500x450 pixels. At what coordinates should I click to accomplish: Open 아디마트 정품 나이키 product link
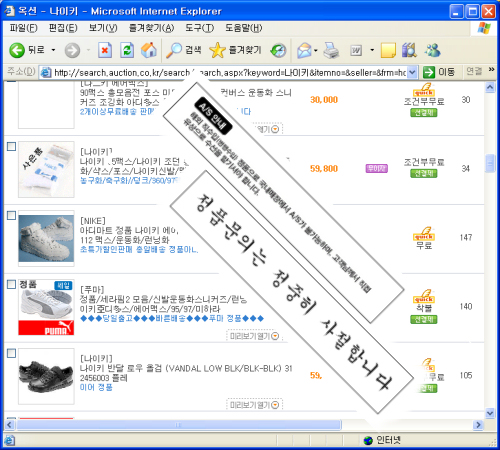point(130,235)
